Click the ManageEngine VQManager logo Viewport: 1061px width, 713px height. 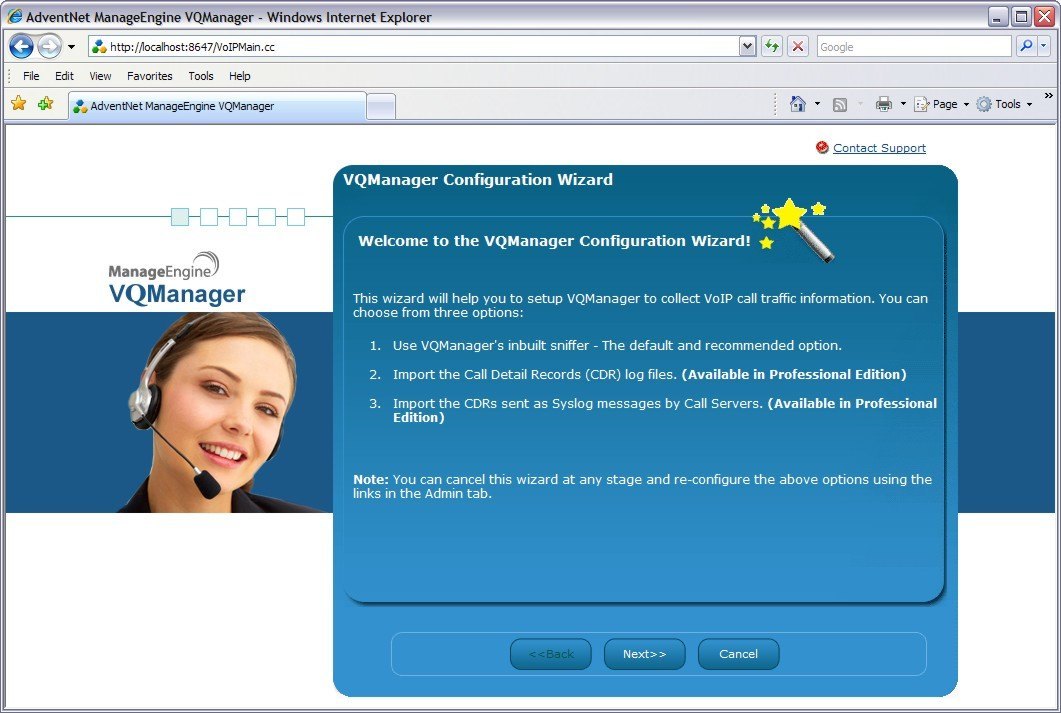click(x=177, y=279)
